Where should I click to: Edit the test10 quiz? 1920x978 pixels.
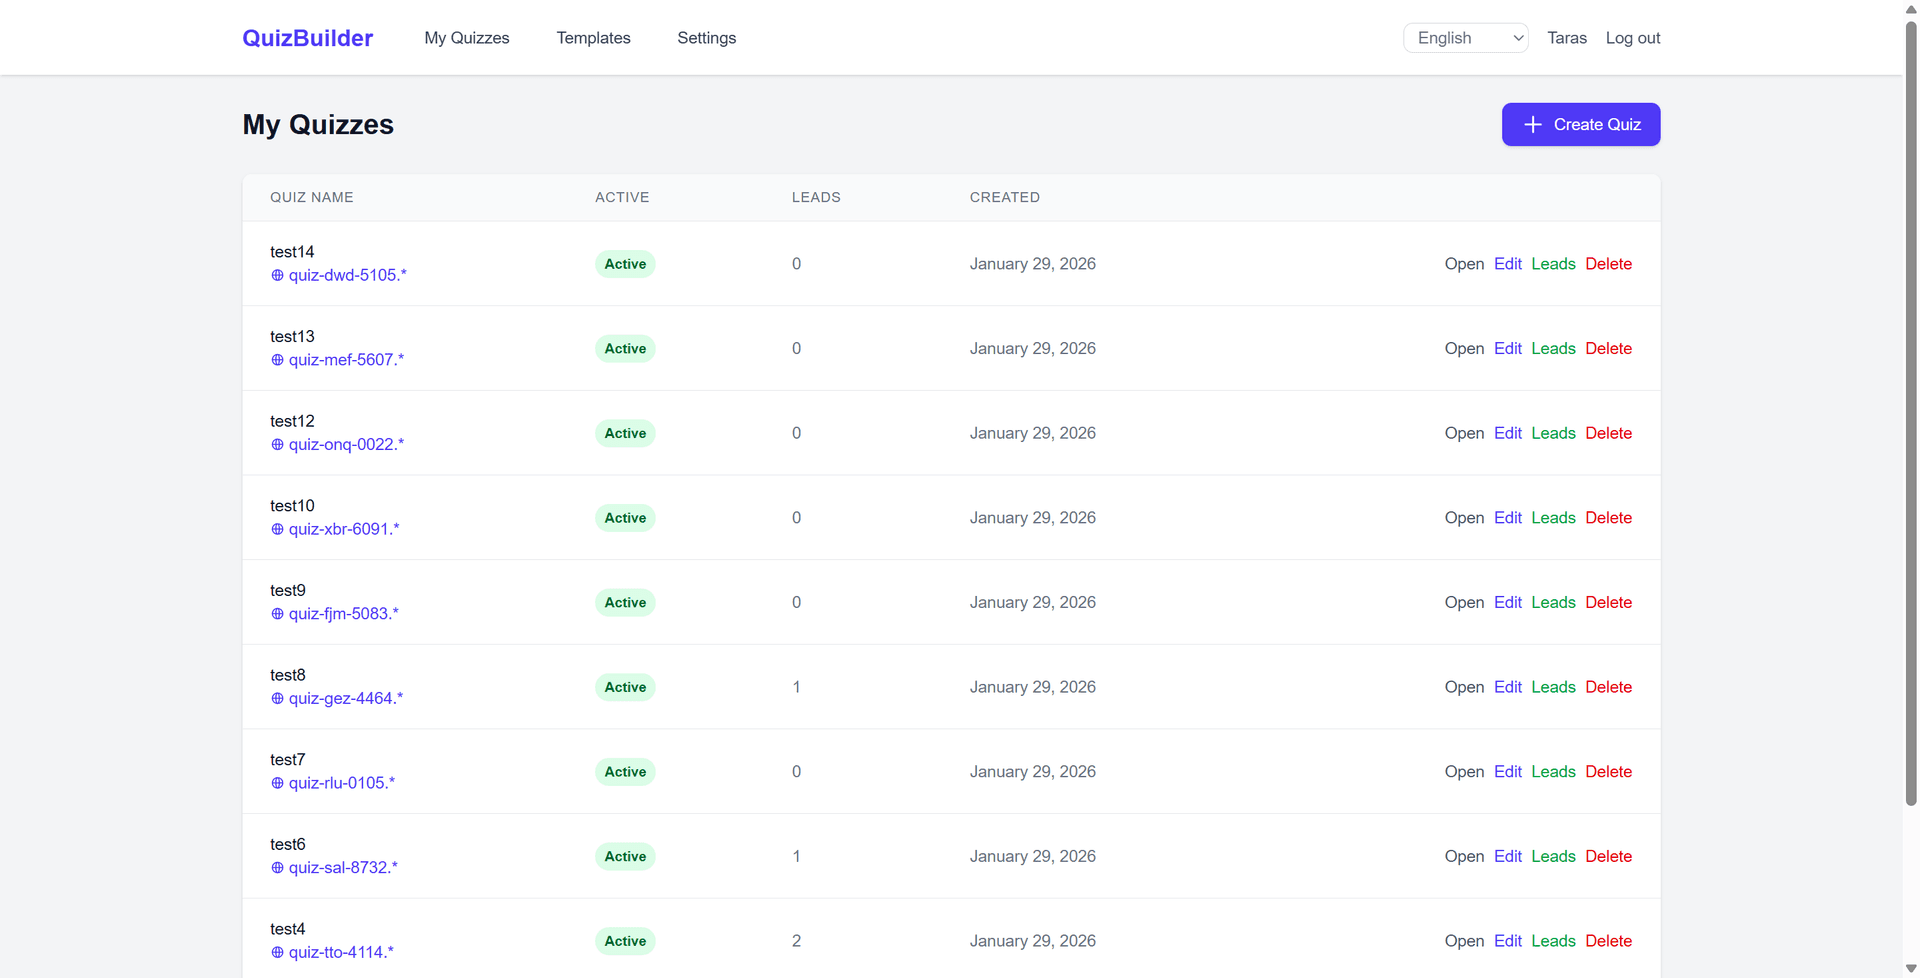[1507, 518]
